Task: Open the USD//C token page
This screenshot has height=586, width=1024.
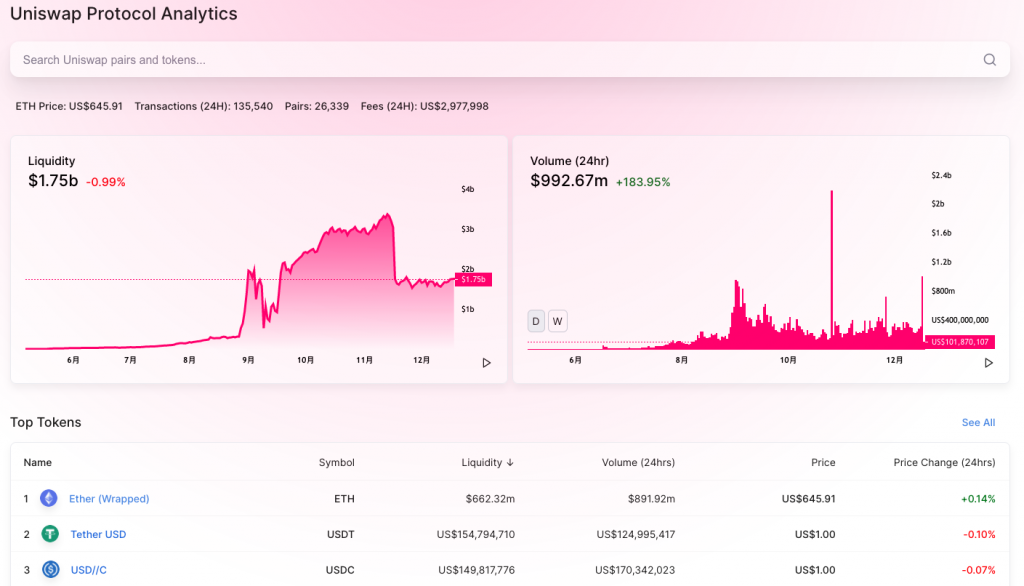Action: point(88,570)
